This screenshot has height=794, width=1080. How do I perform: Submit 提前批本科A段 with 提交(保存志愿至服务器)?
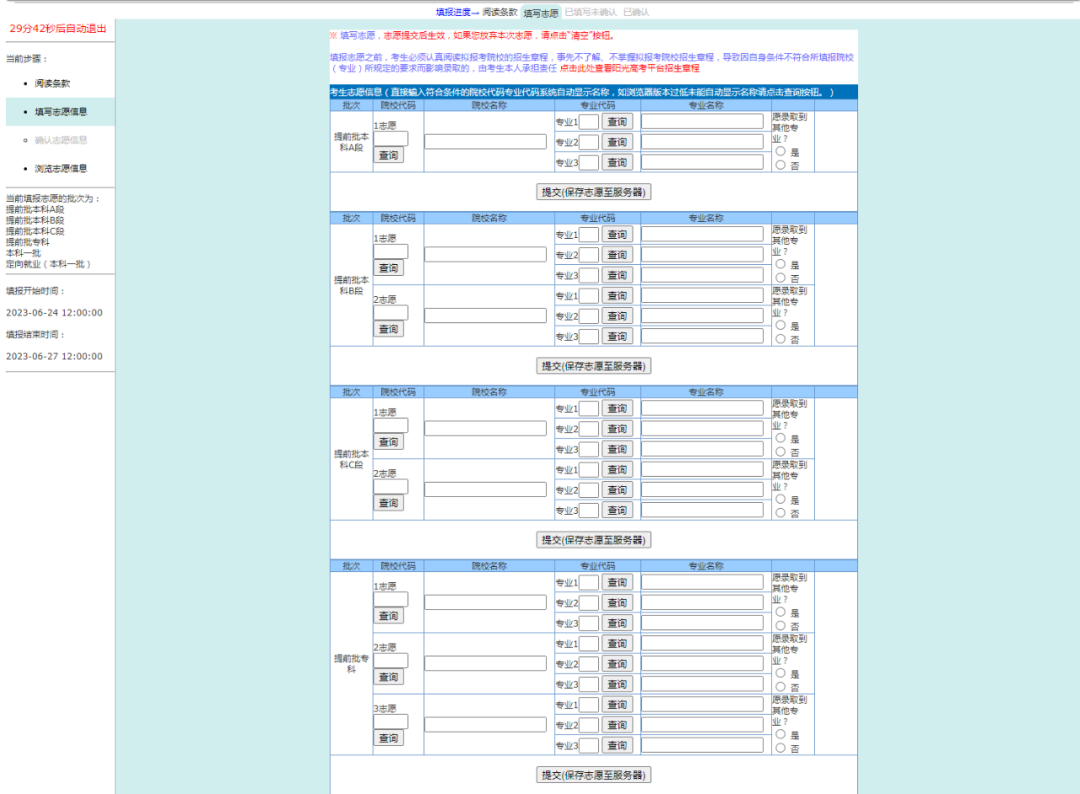click(593, 192)
